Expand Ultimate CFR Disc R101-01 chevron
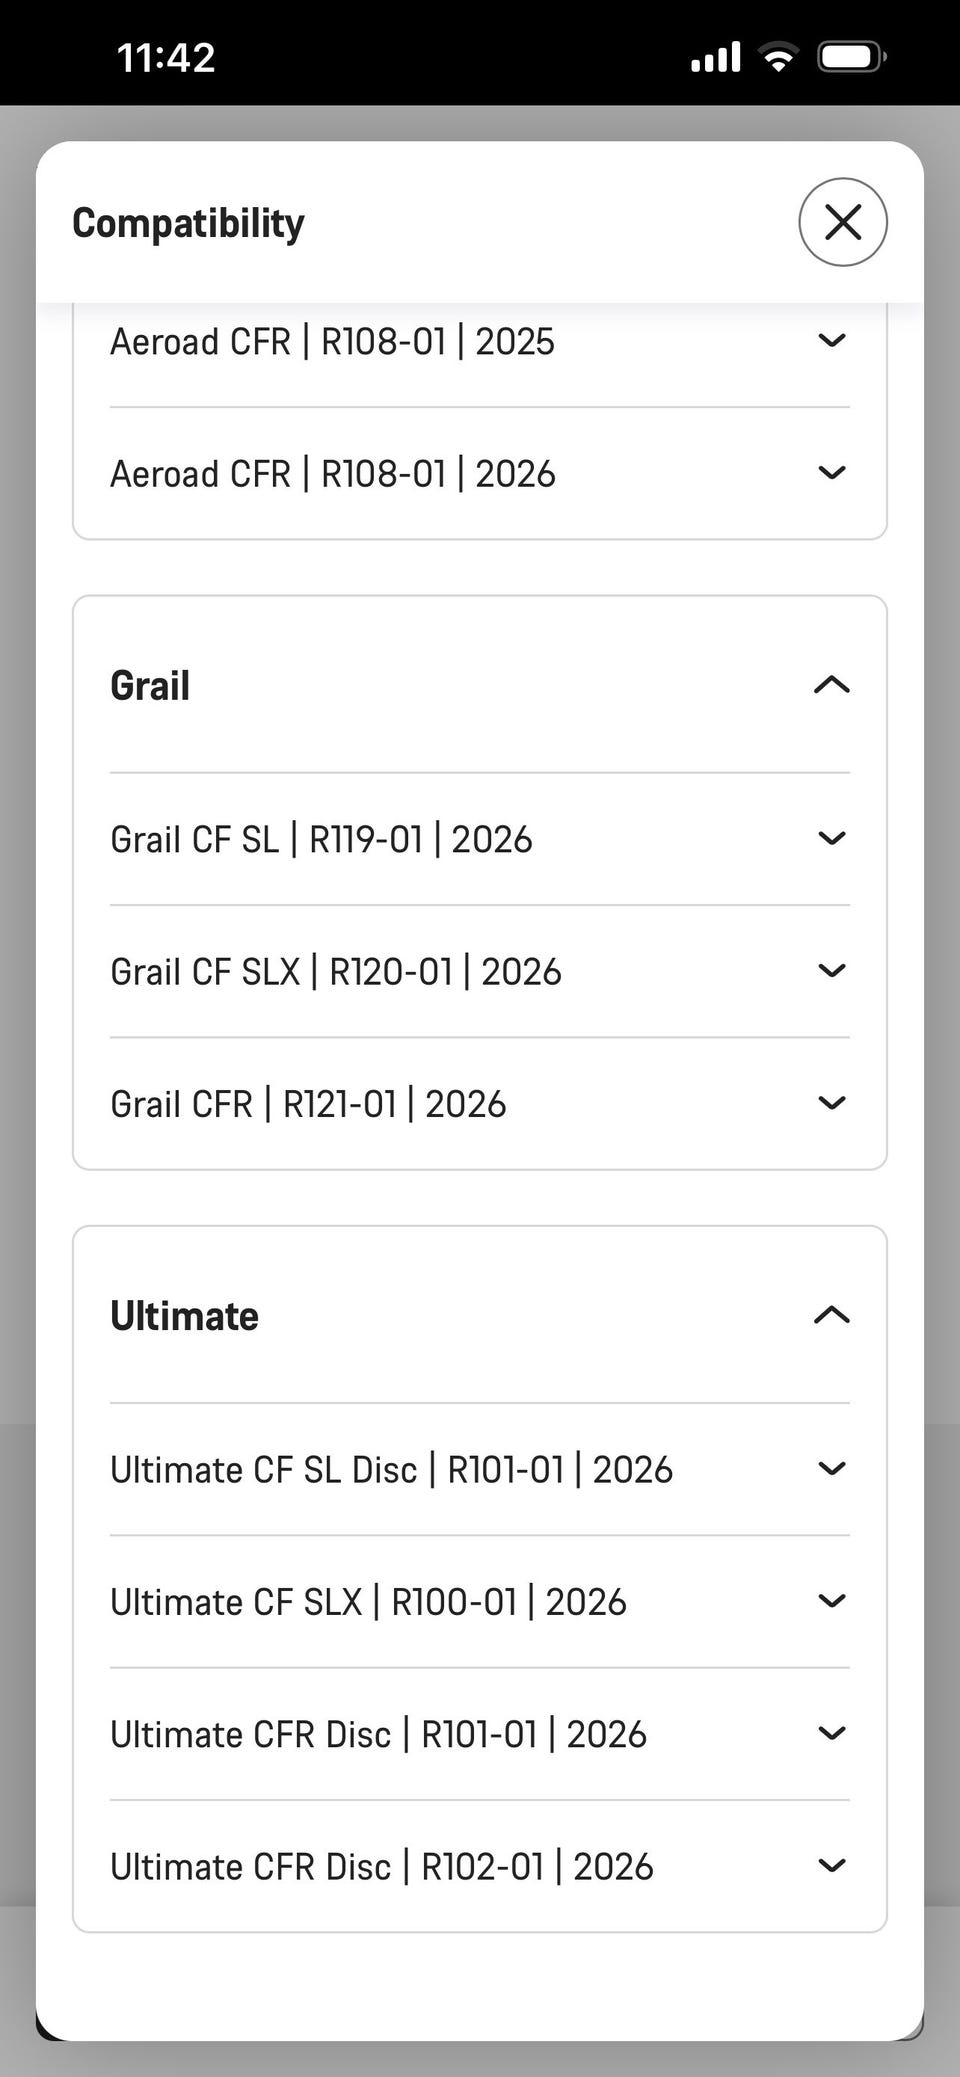 (x=831, y=1733)
